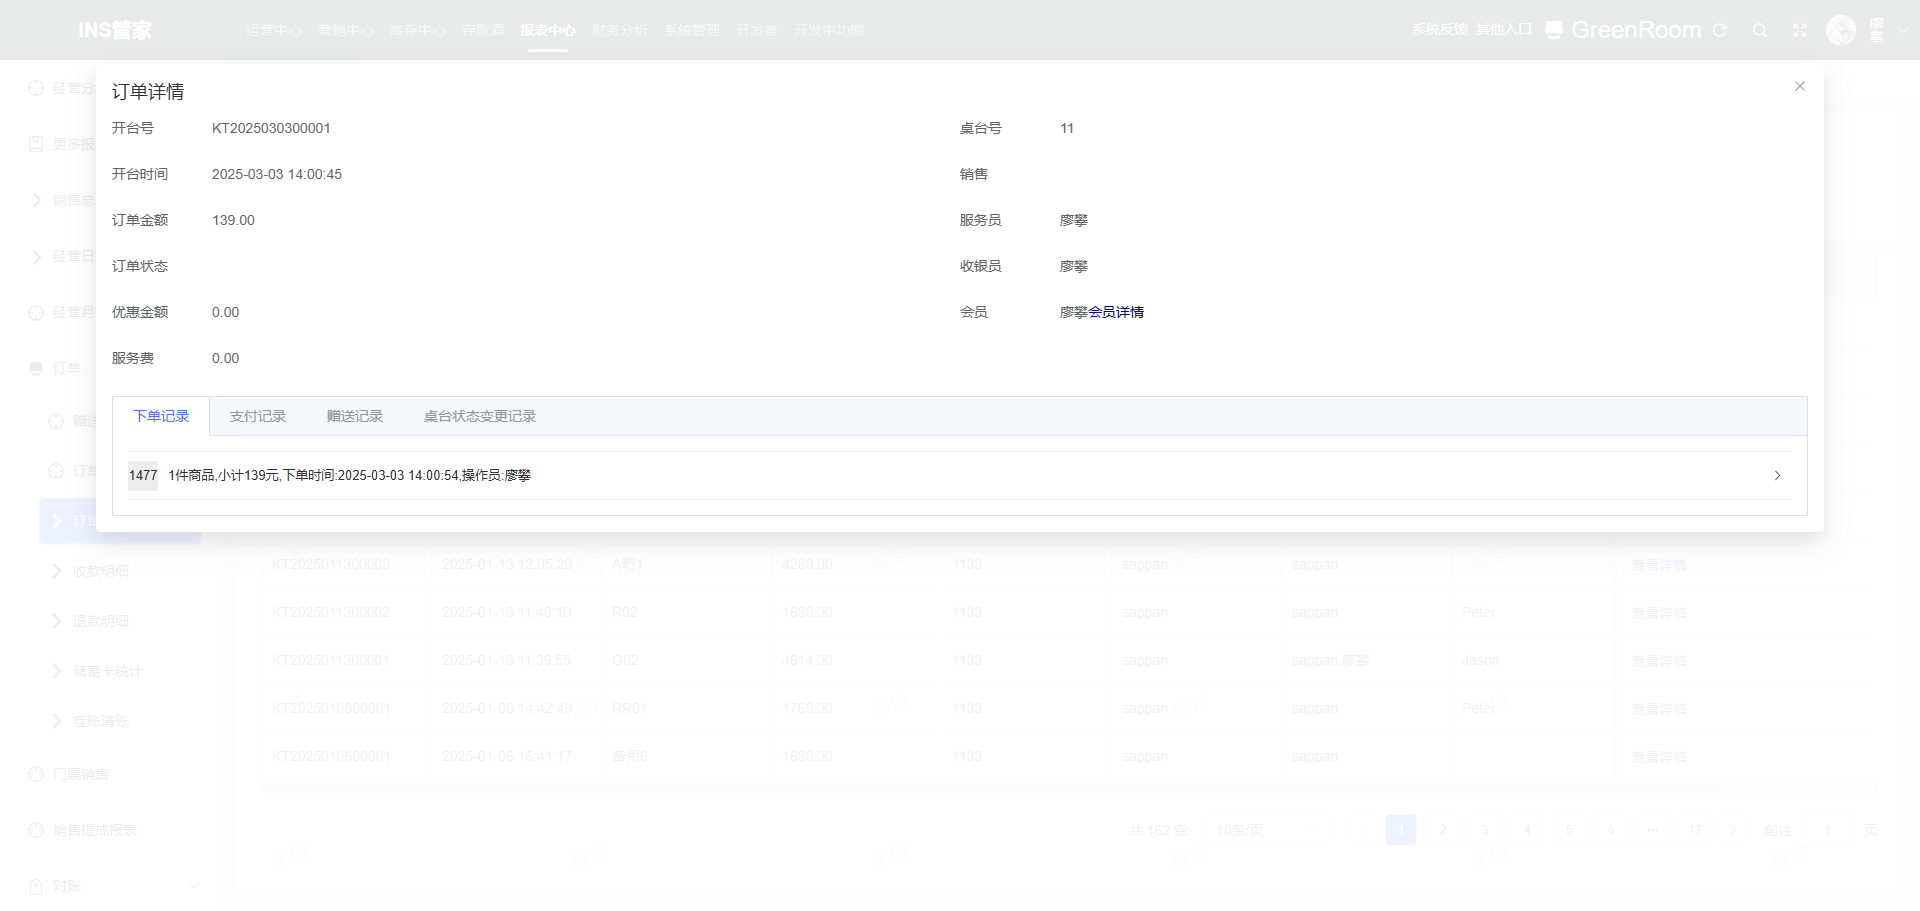Screen dimensions: 1920x911
Task: Open 销售提成报表 in the sidebar
Action: [95, 830]
